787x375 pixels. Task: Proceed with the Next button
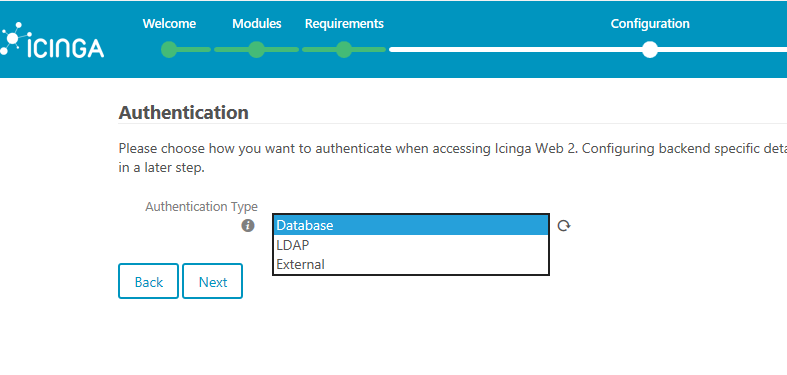pos(212,281)
